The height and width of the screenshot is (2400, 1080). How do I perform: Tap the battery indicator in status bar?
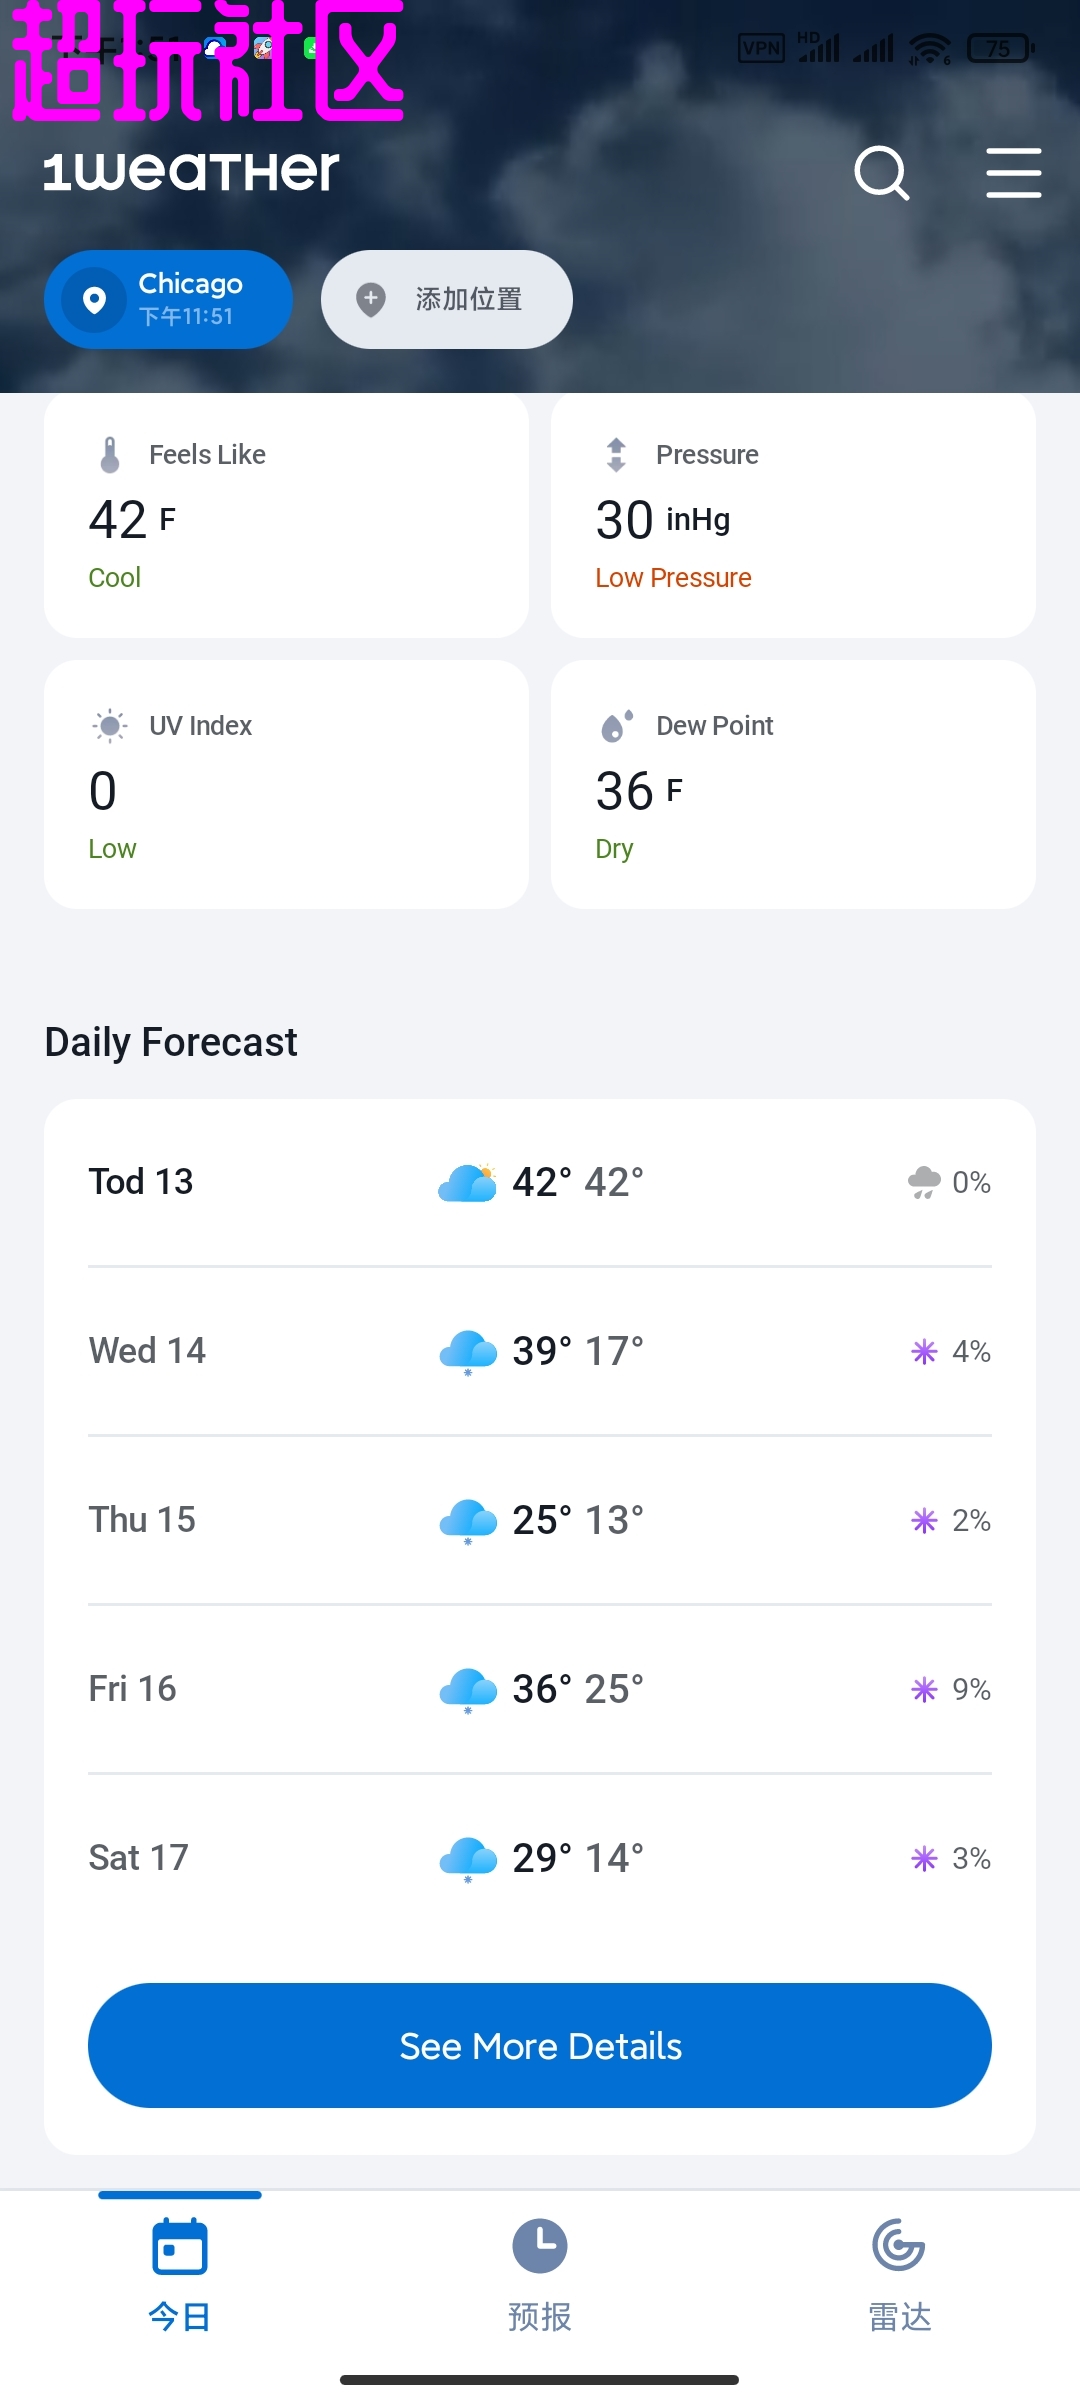pos(999,48)
